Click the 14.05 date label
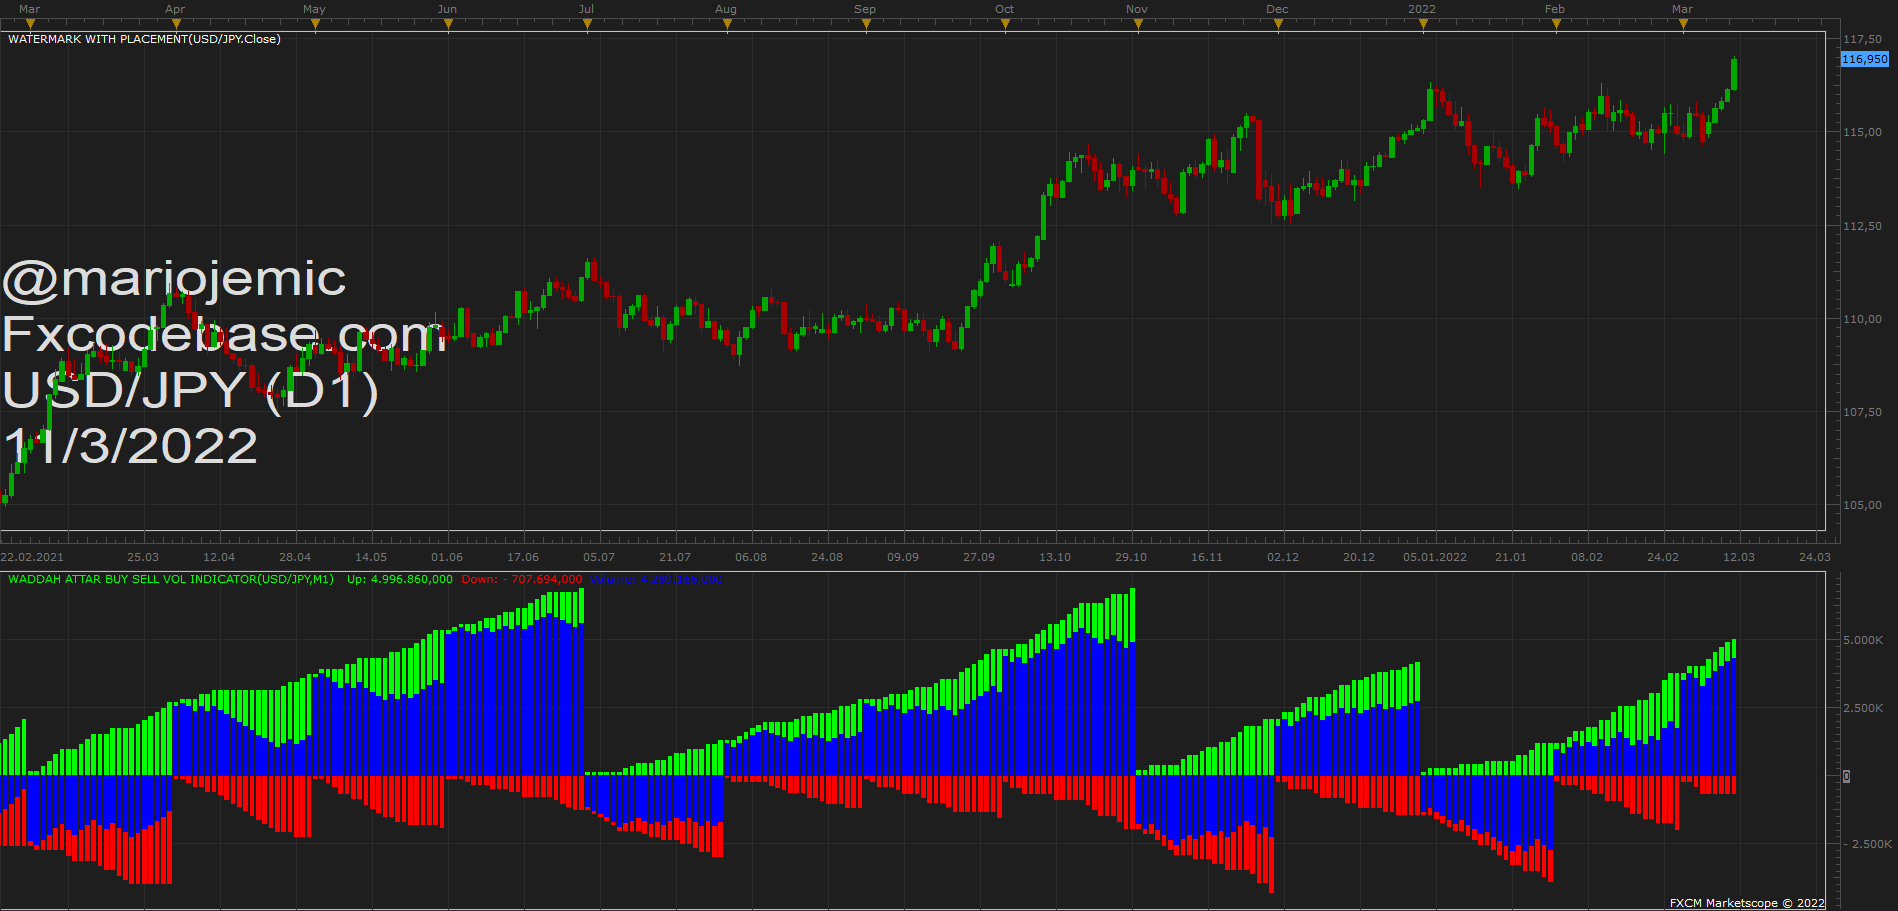The image size is (1898, 911). [371, 557]
